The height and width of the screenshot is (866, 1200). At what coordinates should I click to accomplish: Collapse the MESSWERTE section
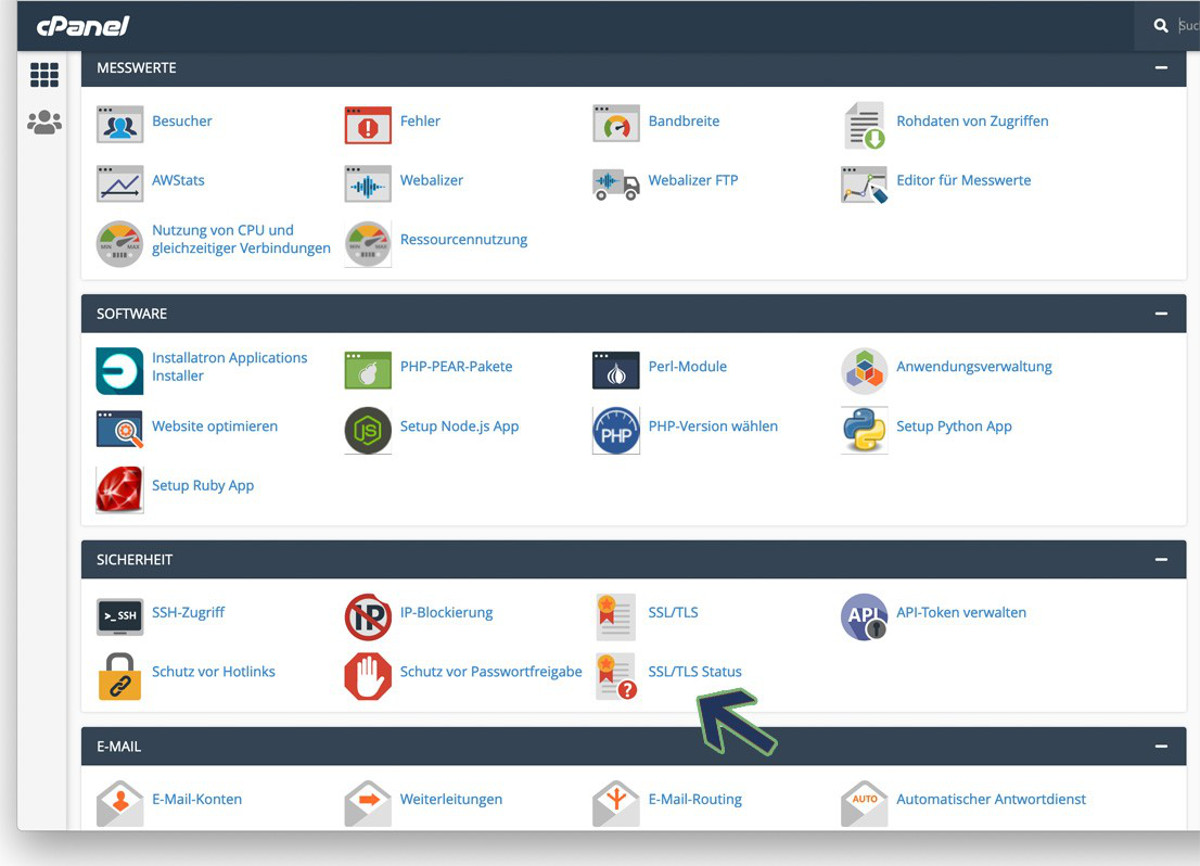[1161, 68]
